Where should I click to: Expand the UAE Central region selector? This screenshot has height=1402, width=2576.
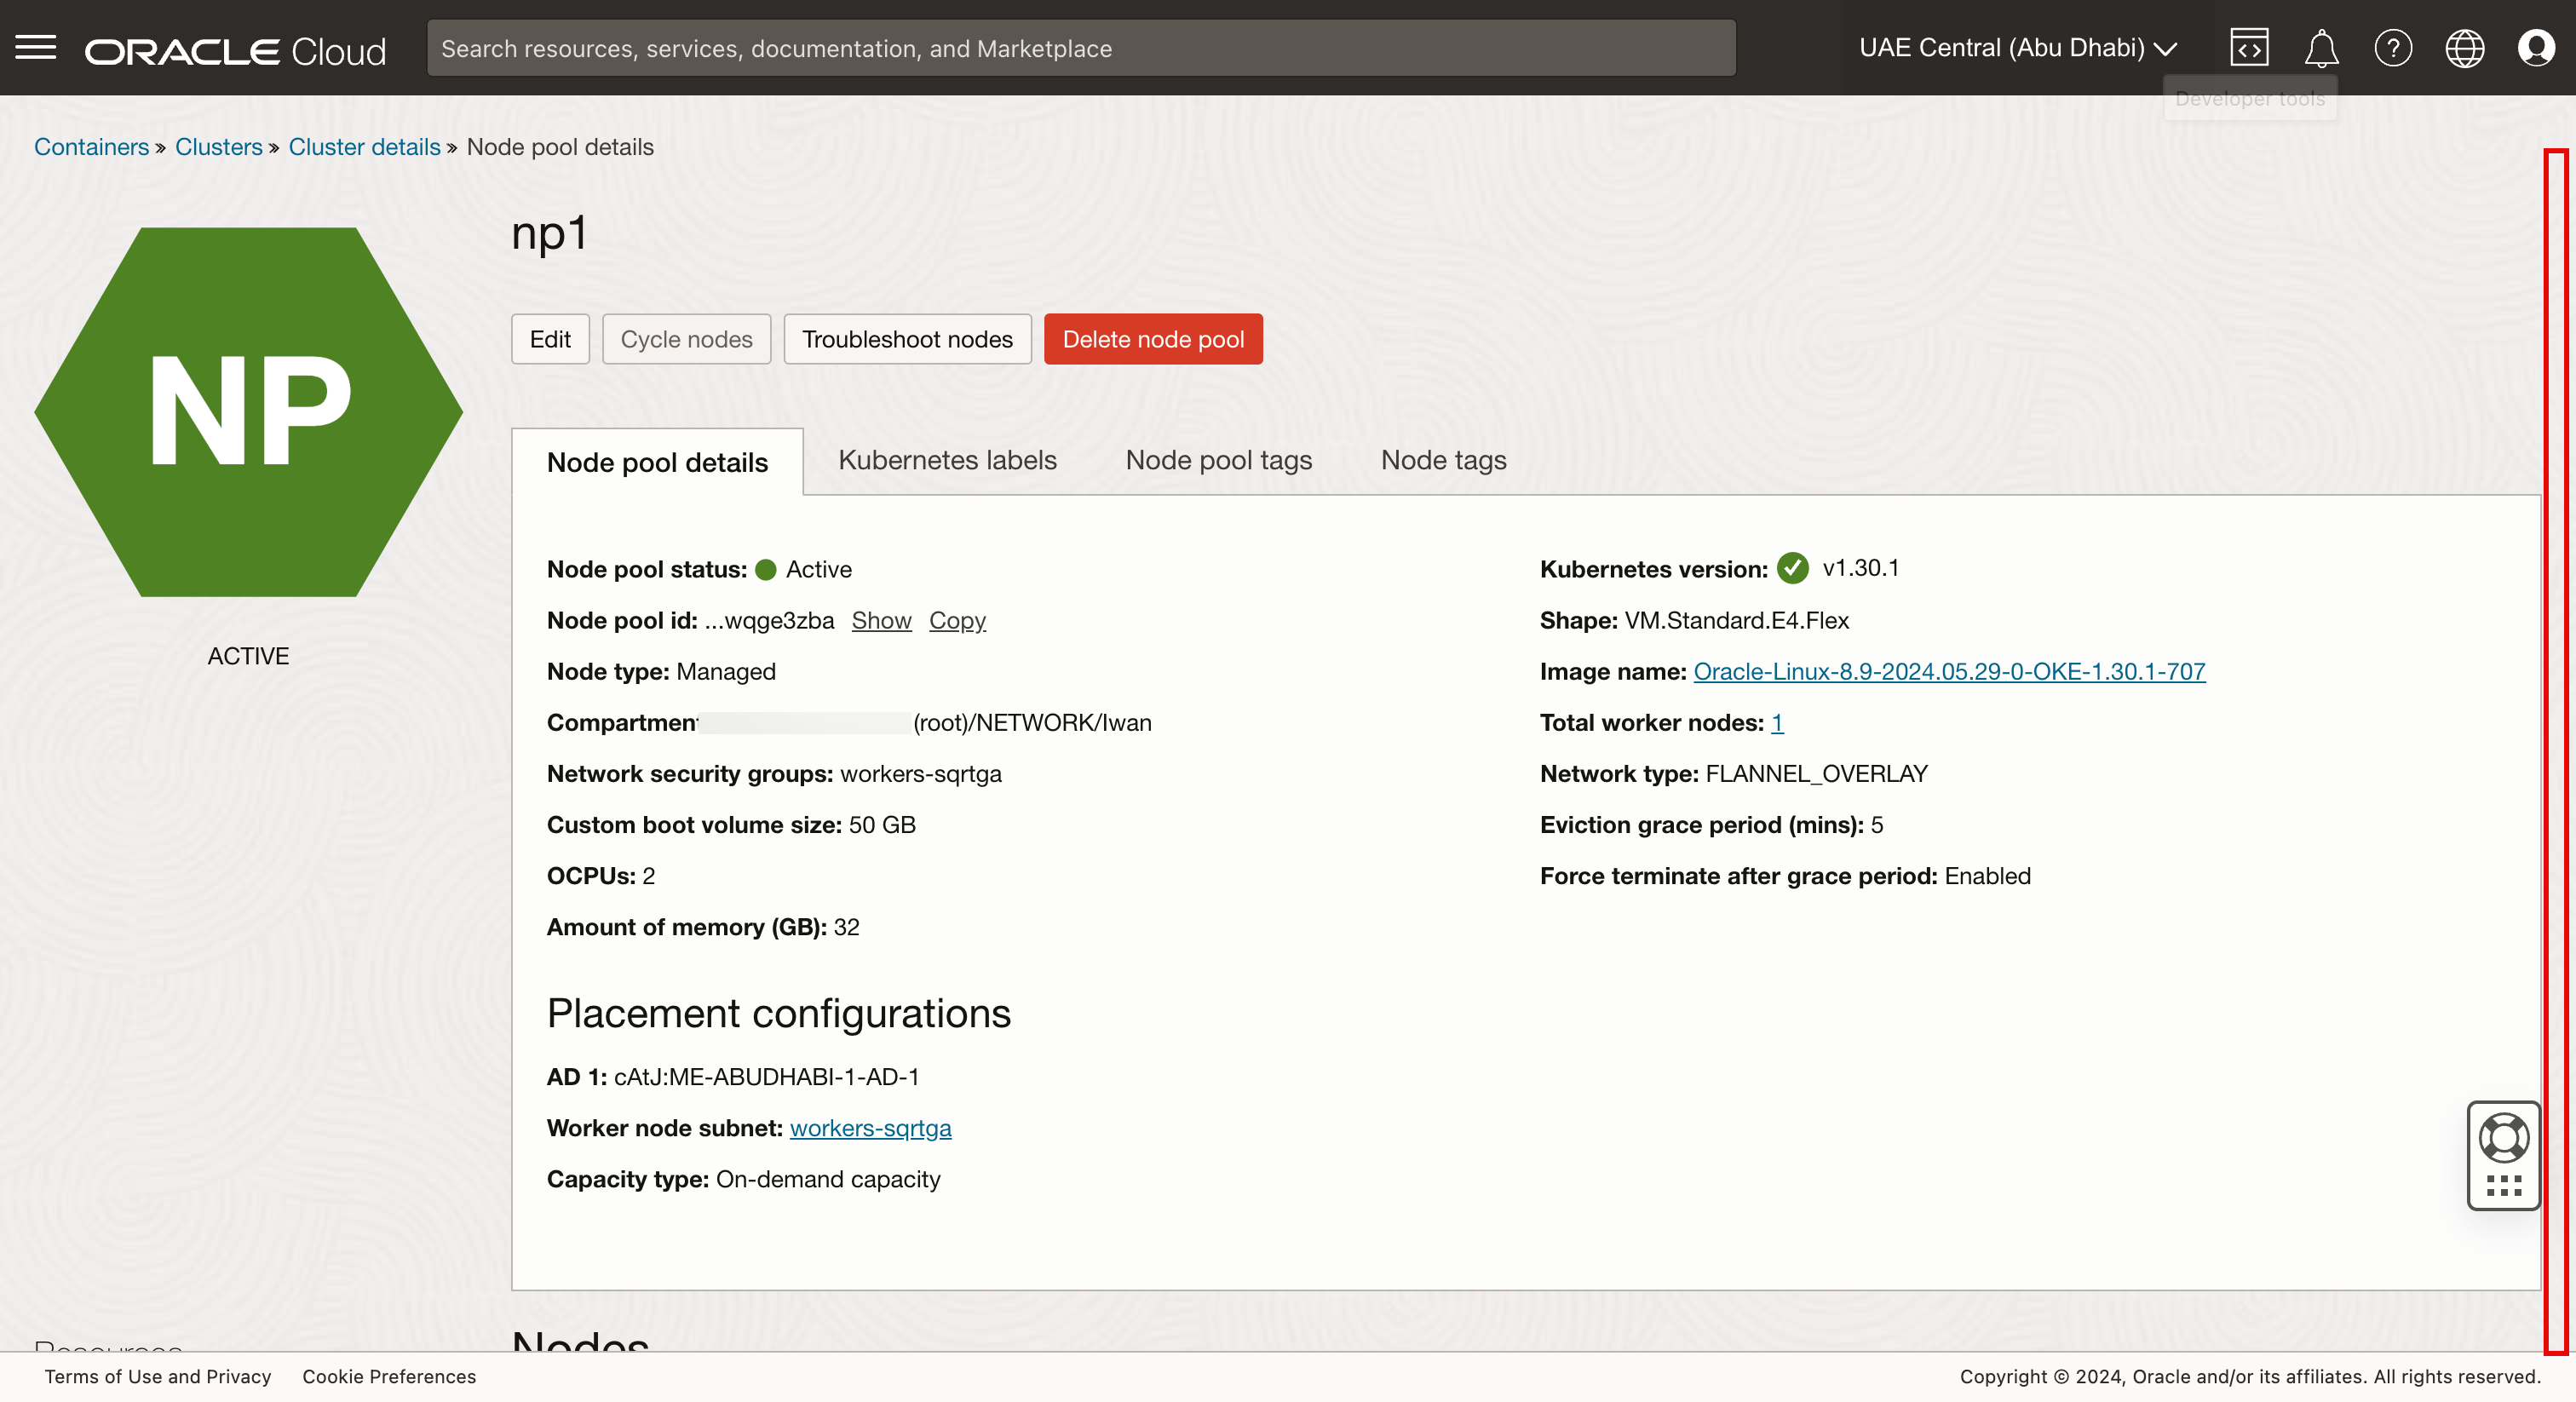pyautogui.click(x=2017, y=47)
